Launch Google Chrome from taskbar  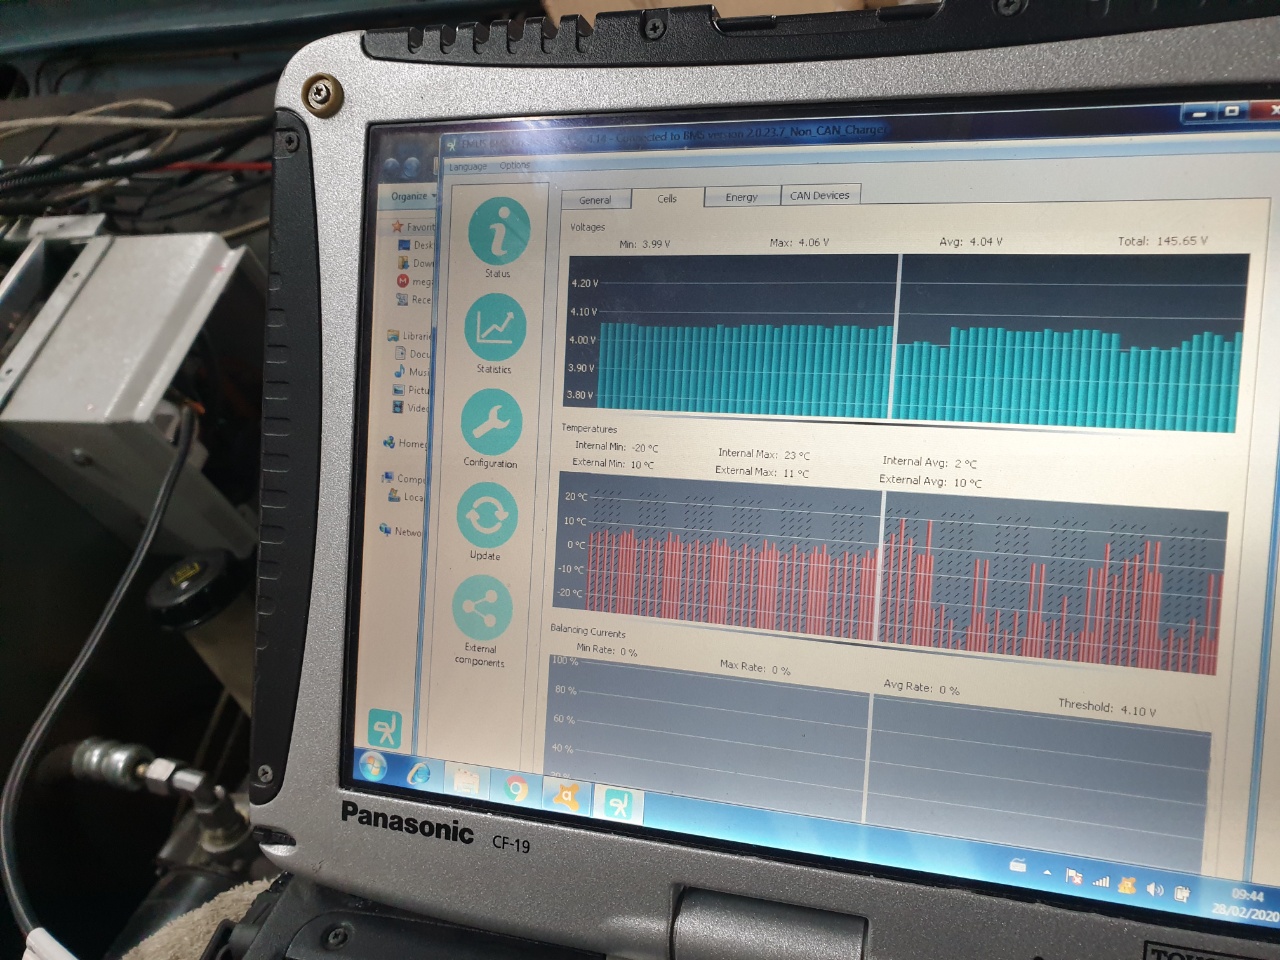pos(516,790)
